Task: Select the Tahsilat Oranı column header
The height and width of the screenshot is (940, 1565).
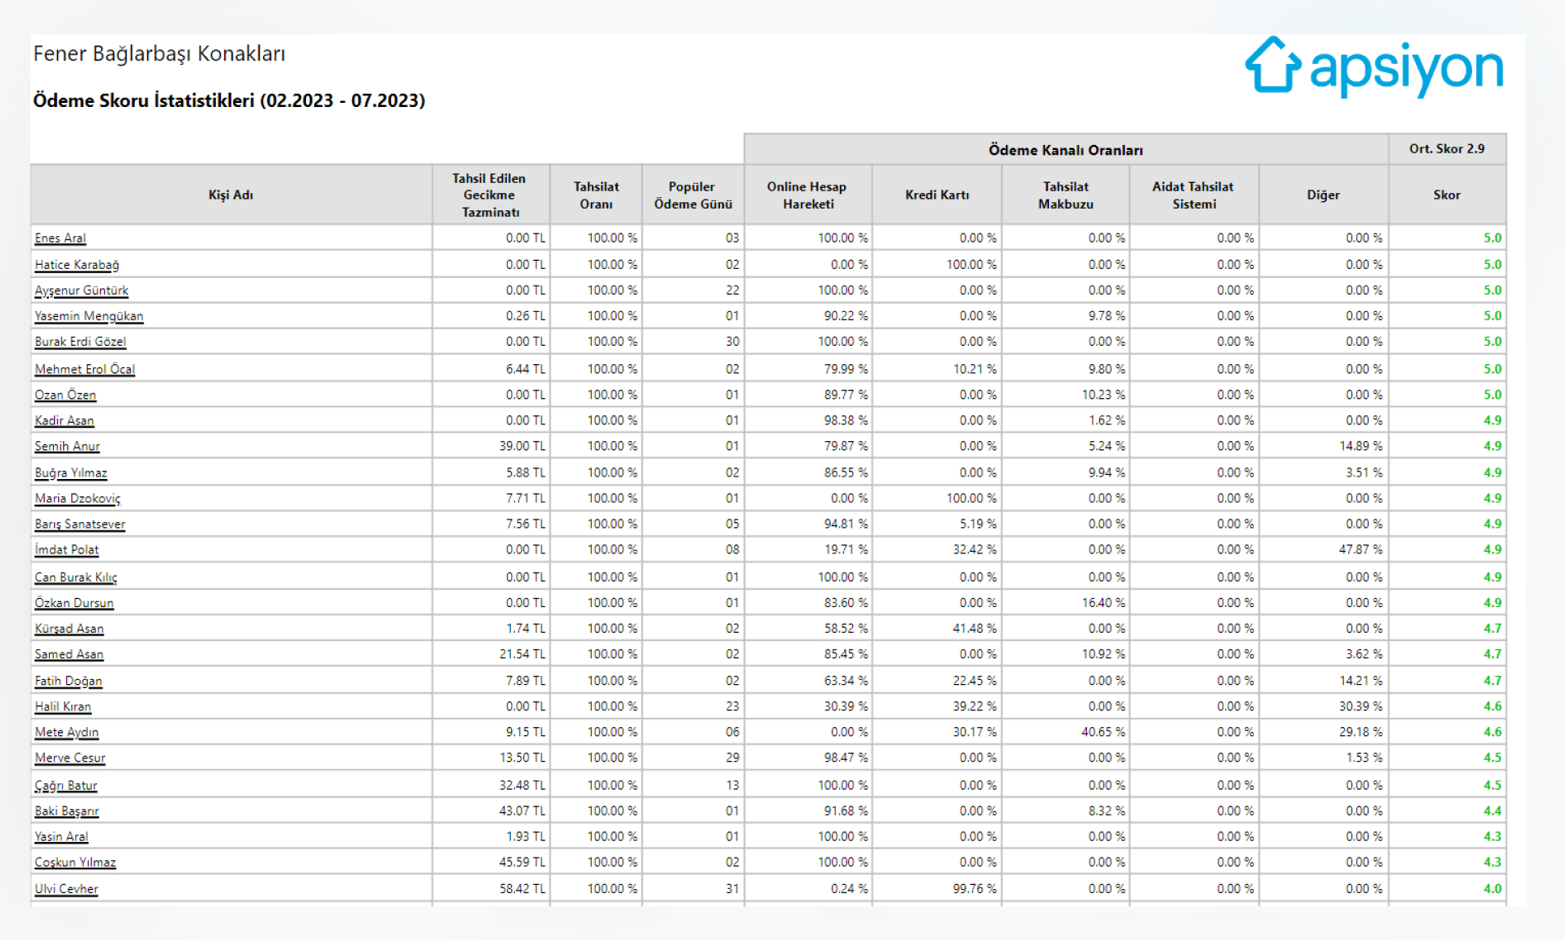Action: point(596,195)
